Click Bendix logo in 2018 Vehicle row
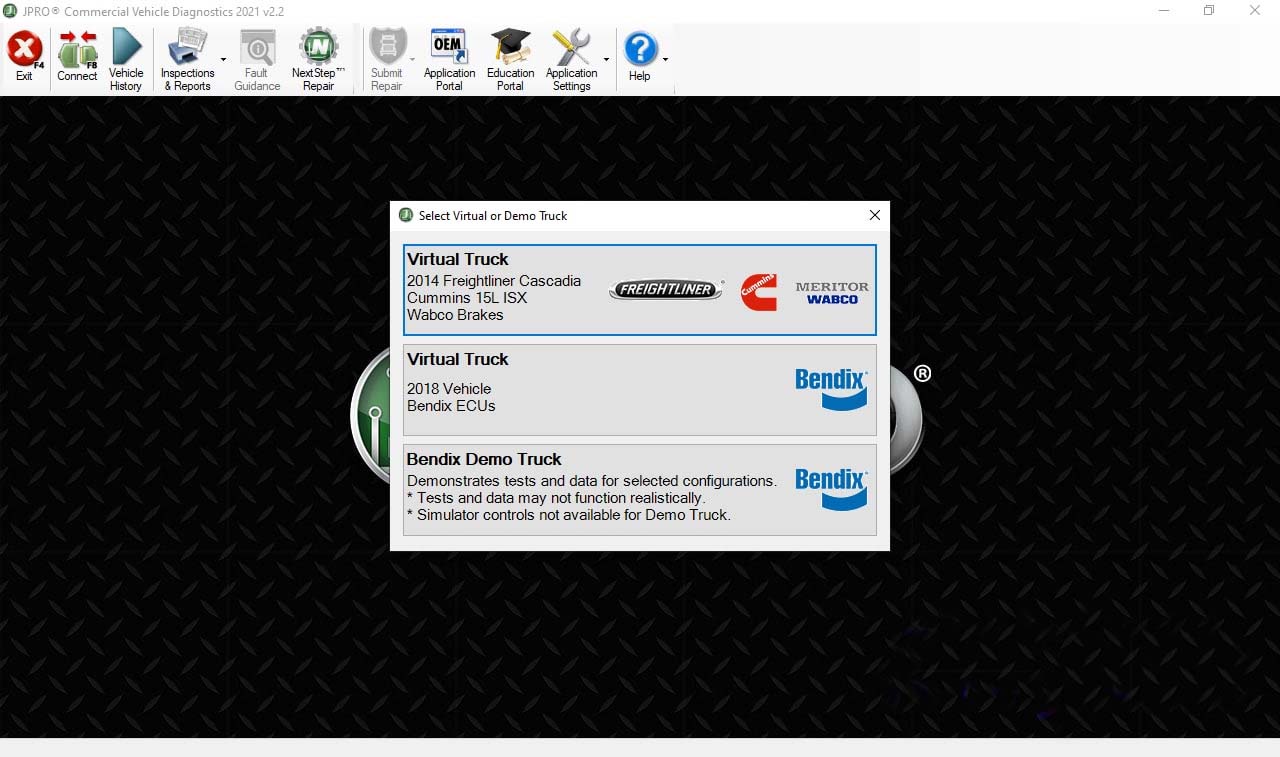 click(x=831, y=389)
